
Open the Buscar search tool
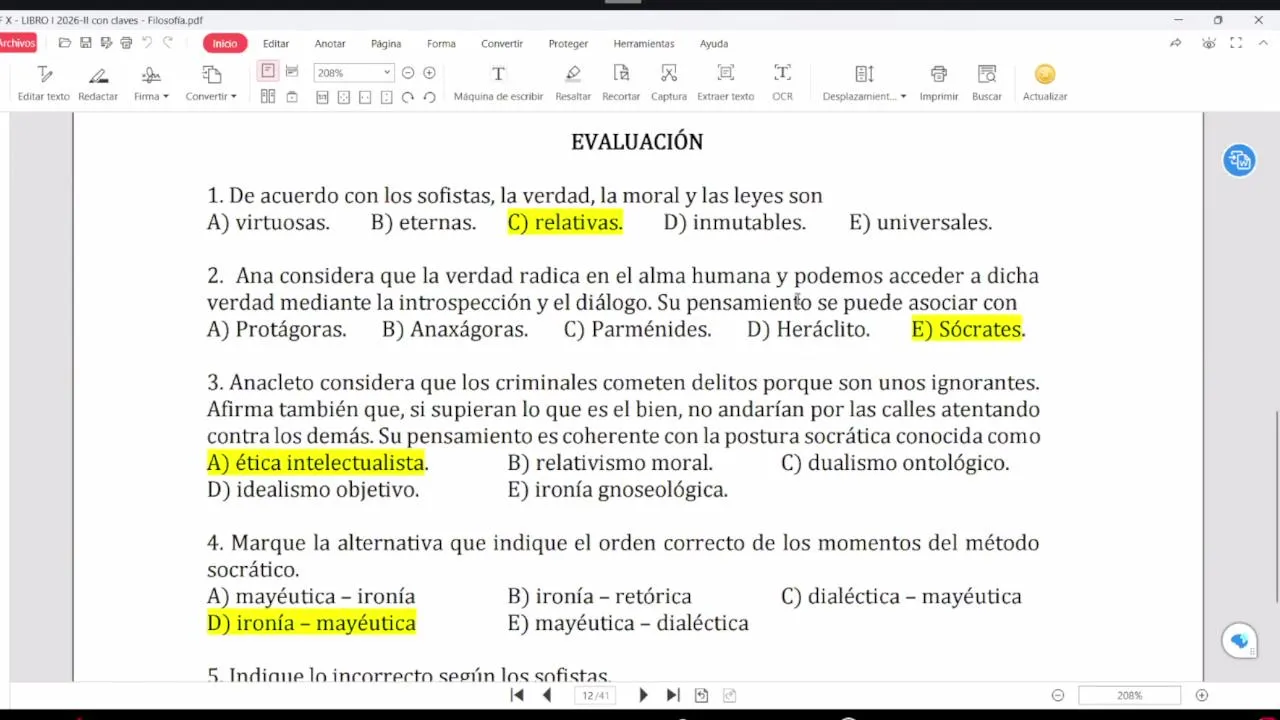(987, 83)
